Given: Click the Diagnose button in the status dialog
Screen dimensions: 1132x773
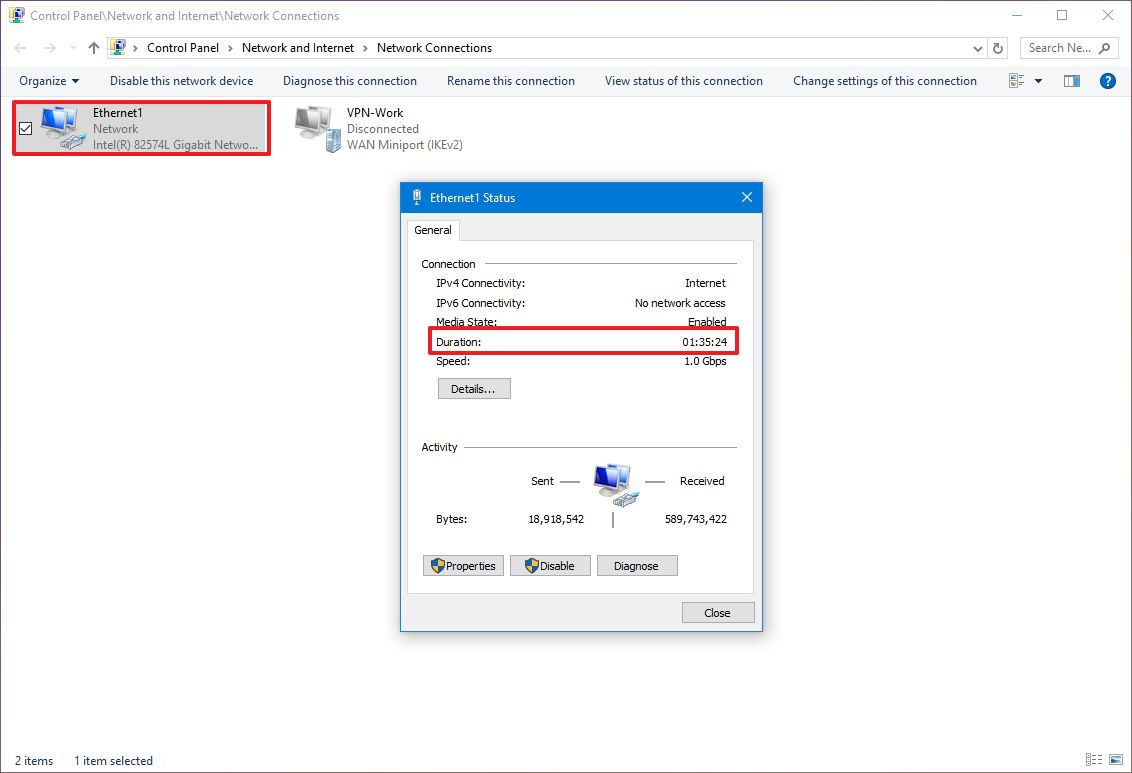Looking at the screenshot, I should (637, 565).
